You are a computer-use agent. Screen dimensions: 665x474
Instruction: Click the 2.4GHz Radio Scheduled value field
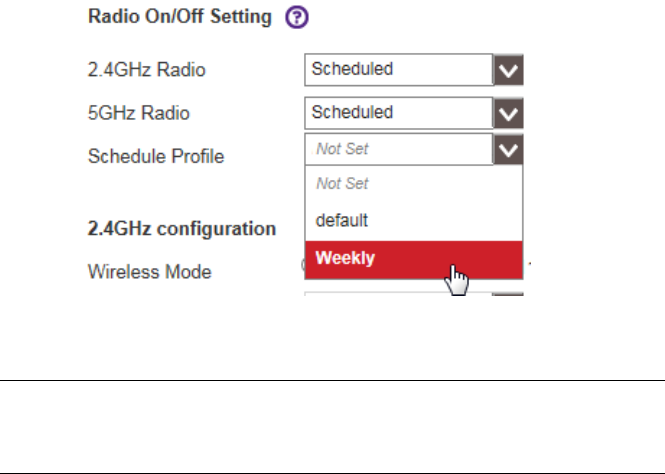pos(398,70)
